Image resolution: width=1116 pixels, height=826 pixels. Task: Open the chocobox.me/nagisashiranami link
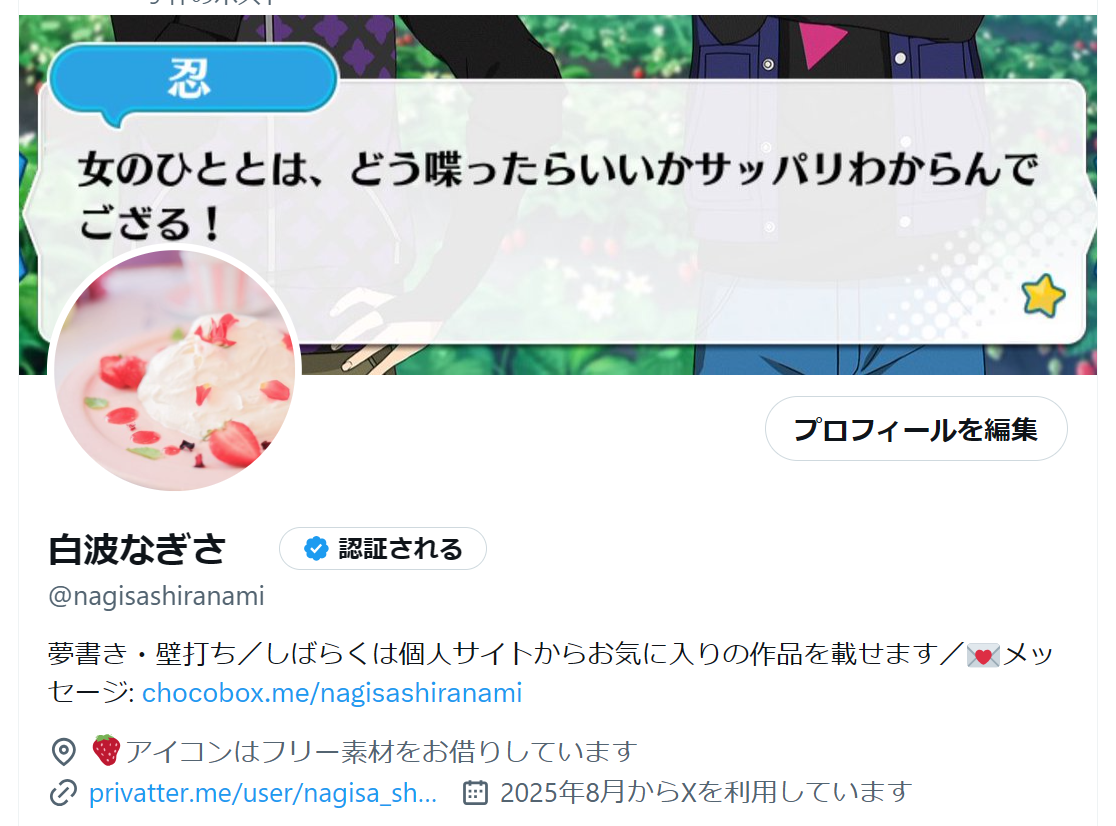coord(332,693)
